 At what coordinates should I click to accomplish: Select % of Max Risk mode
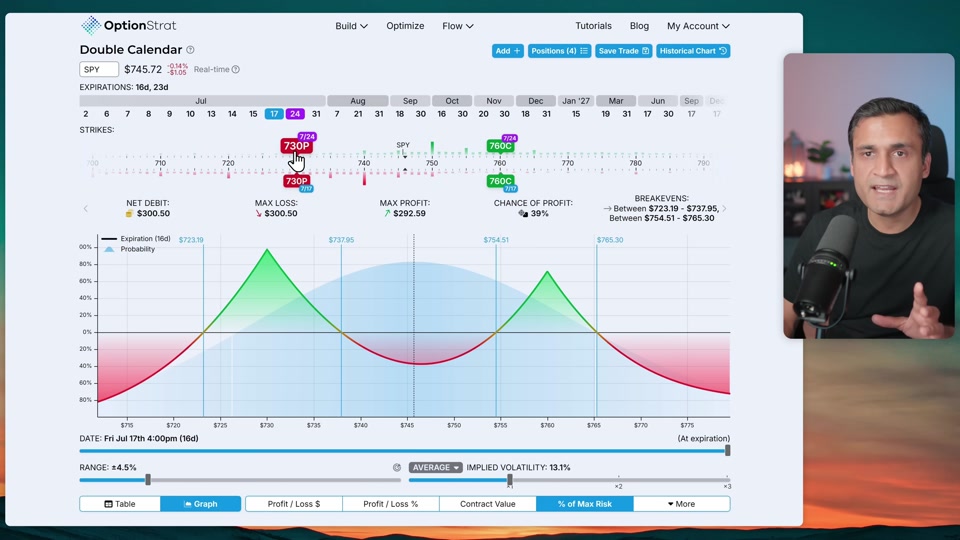[x=585, y=504]
